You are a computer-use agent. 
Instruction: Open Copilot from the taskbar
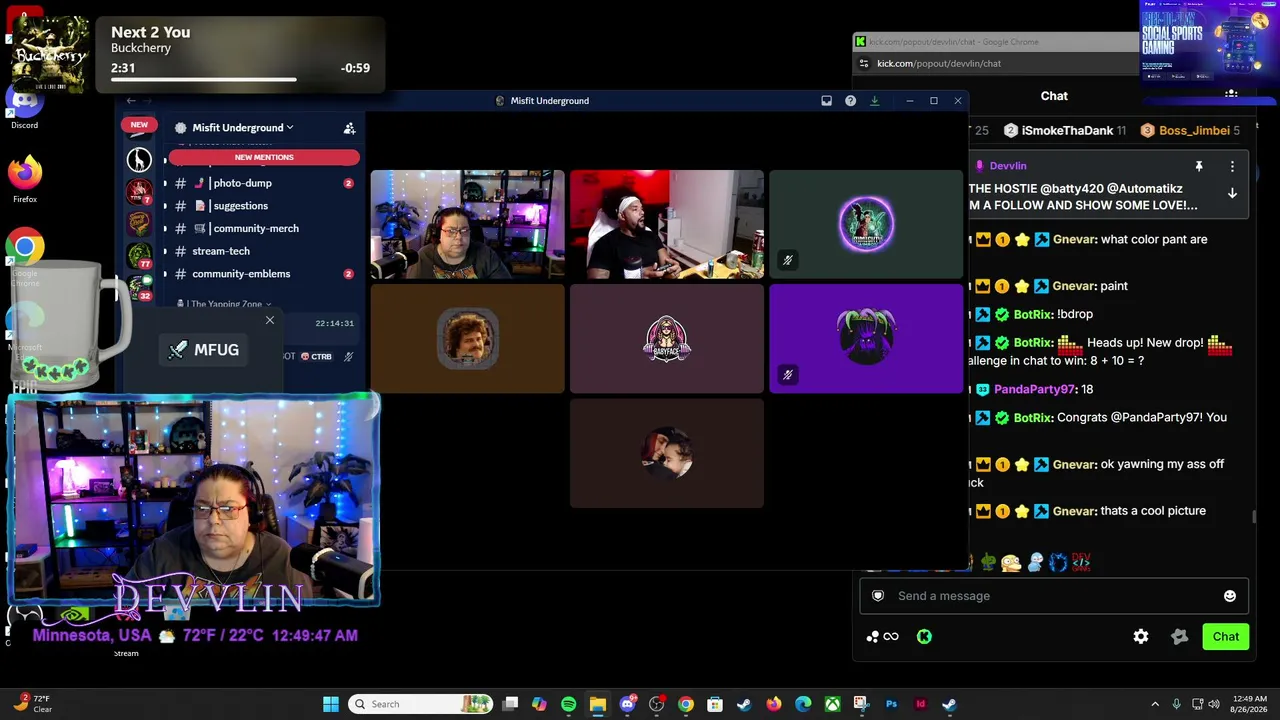[539, 704]
